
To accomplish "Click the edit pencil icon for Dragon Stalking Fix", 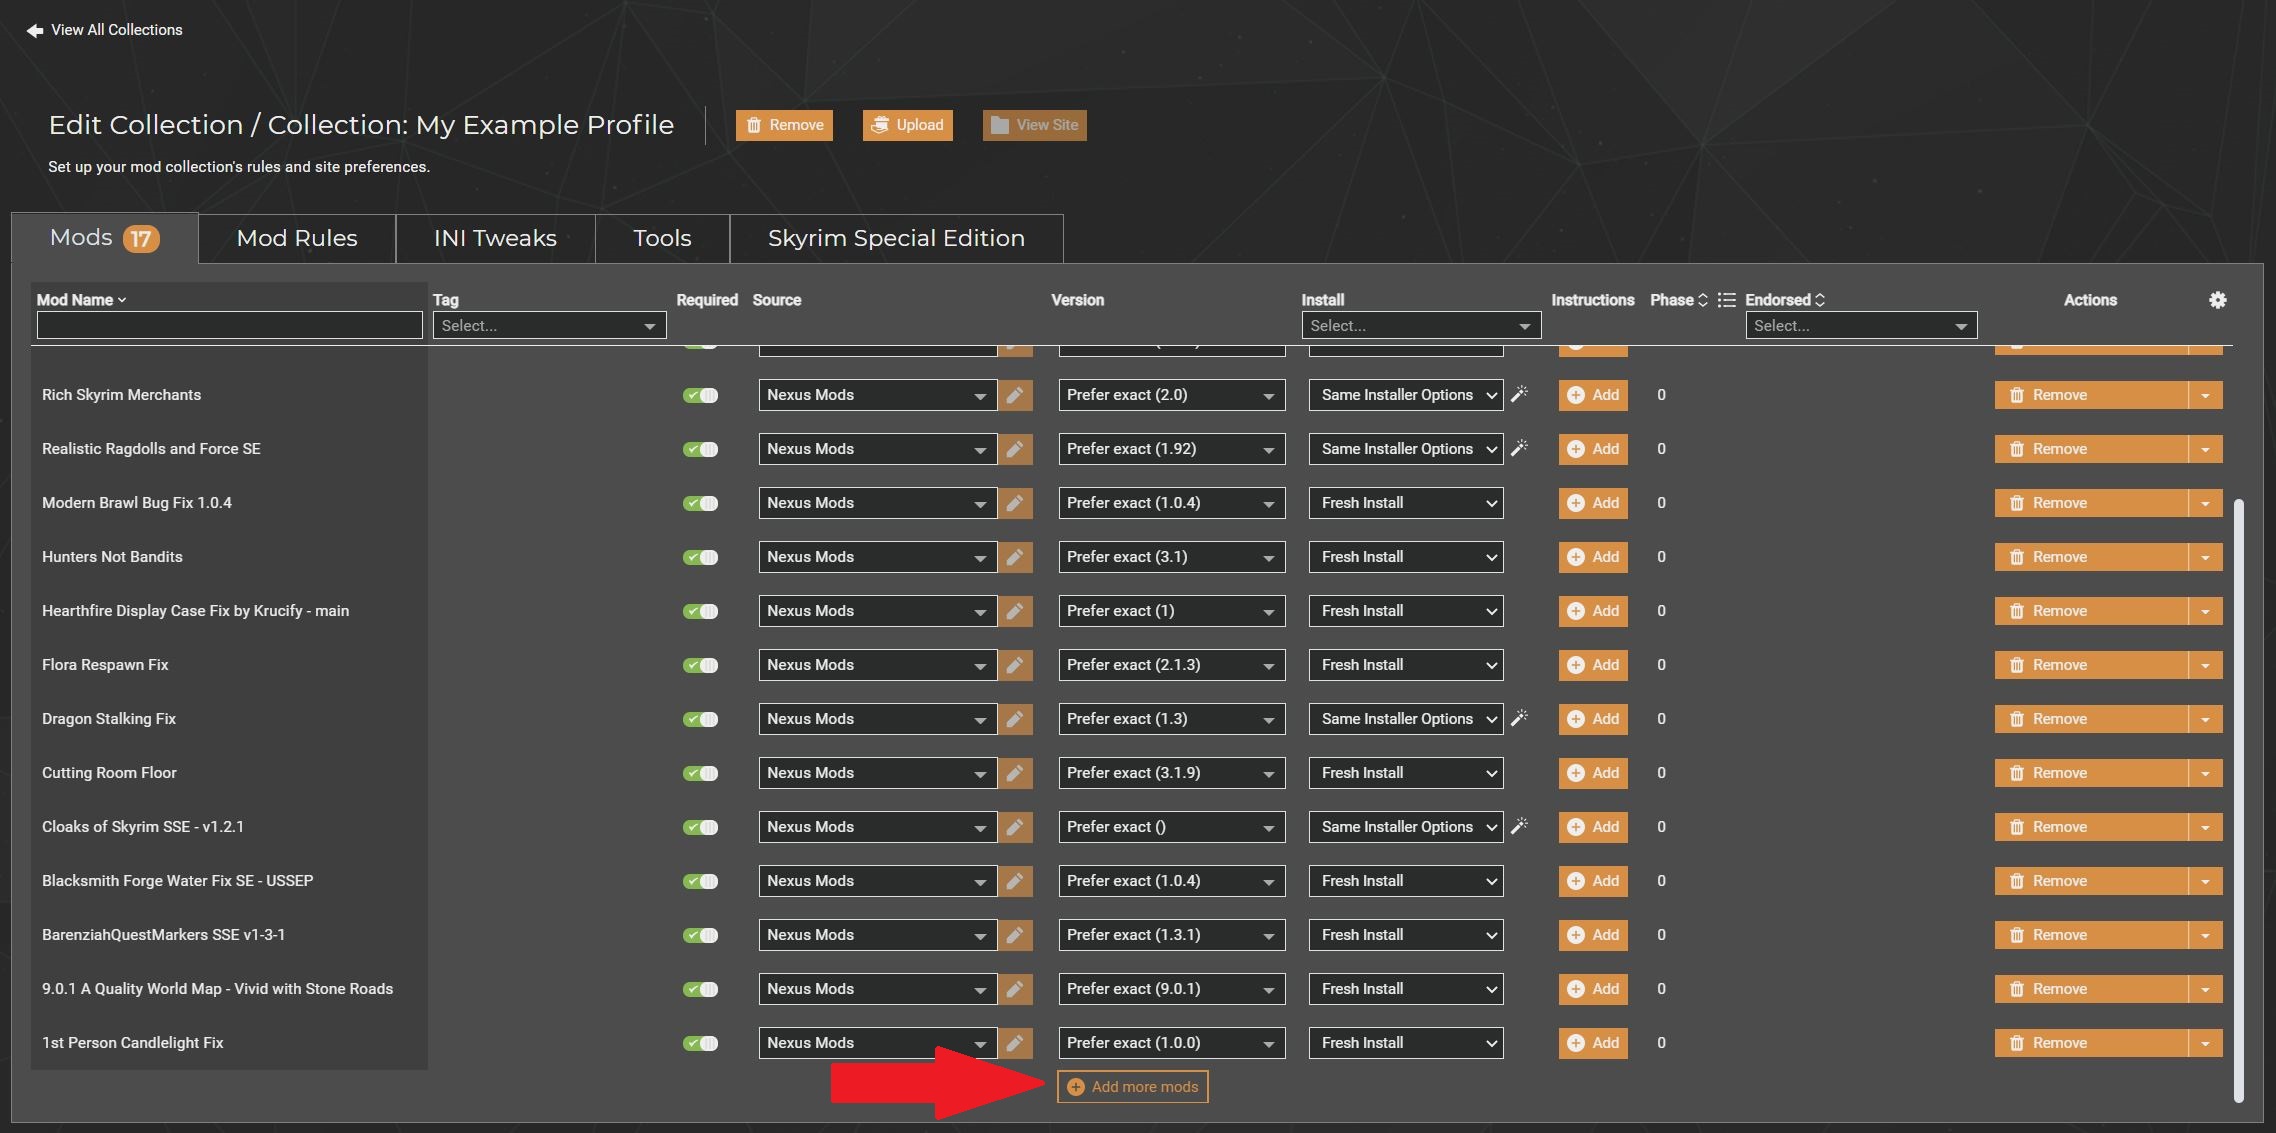I will coord(1016,718).
